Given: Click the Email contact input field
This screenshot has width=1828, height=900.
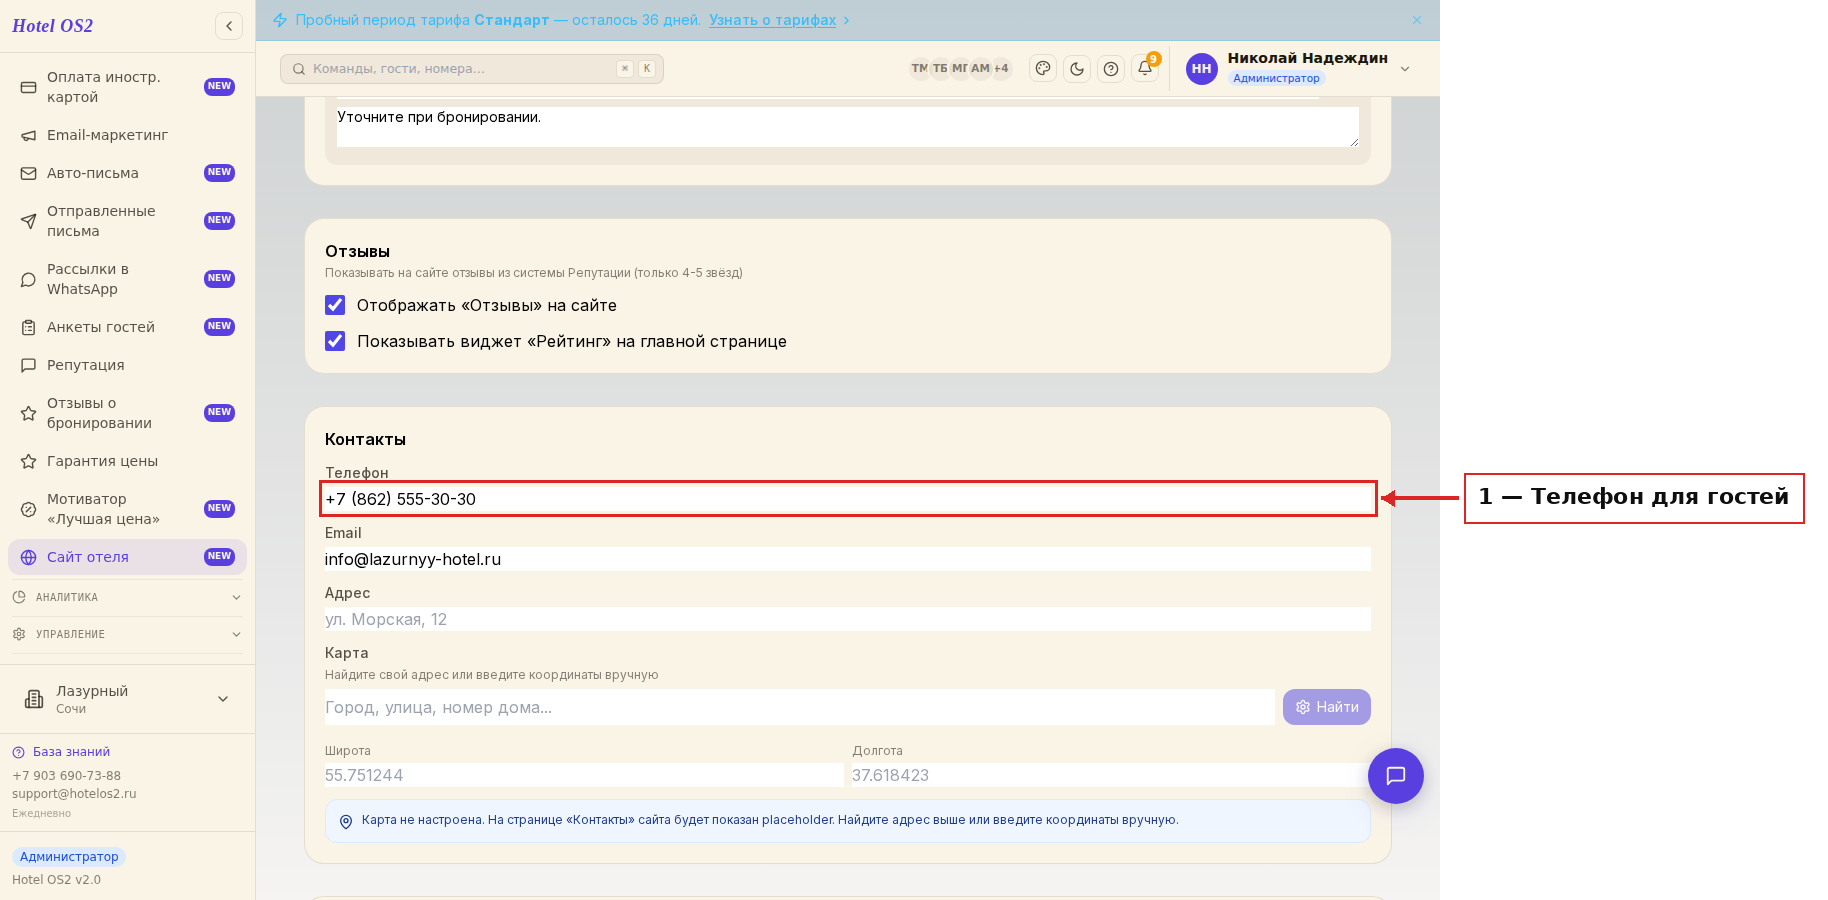Looking at the screenshot, I should pos(847,559).
